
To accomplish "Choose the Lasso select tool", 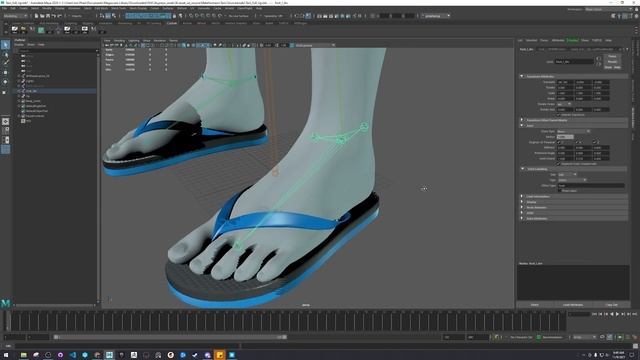I will coord(5,54).
